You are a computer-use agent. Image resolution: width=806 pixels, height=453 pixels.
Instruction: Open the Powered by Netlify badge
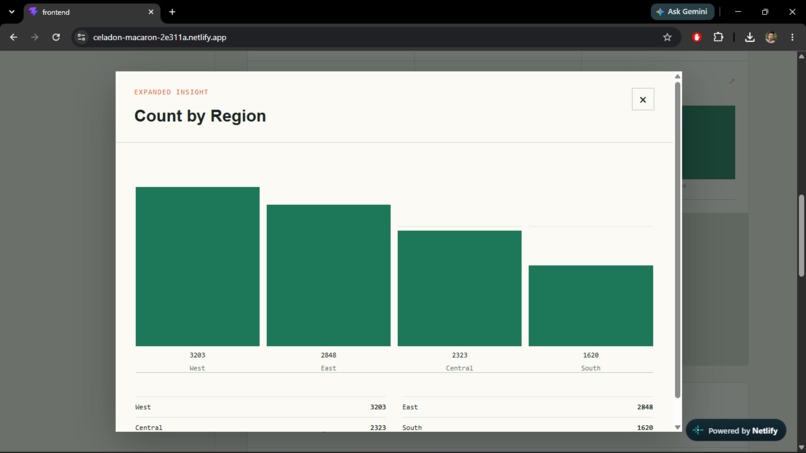736,430
